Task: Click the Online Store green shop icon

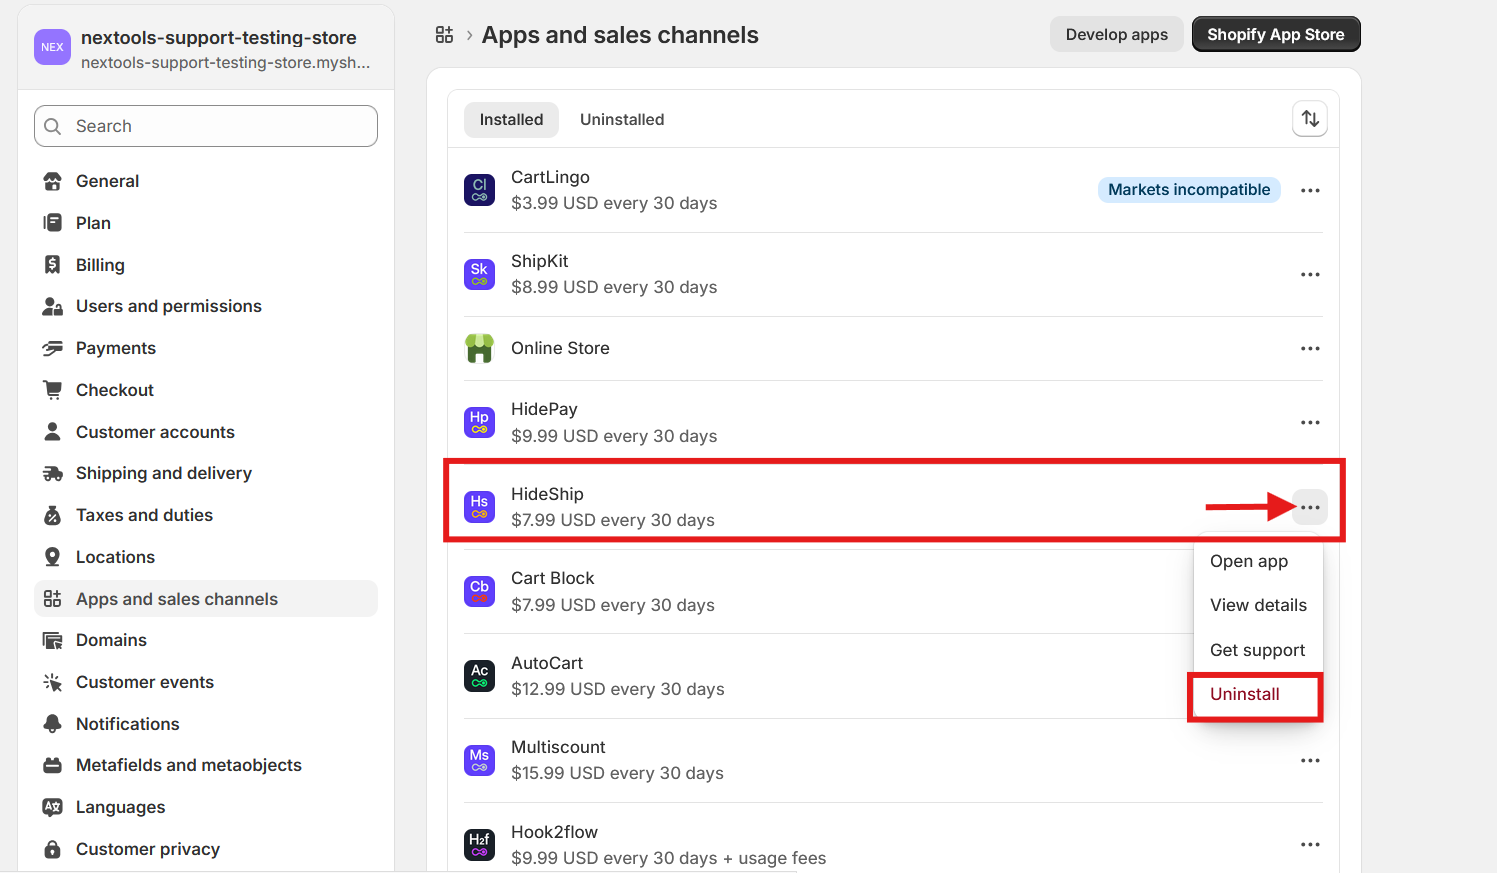Action: pyautogui.click(x=480, y=348)
